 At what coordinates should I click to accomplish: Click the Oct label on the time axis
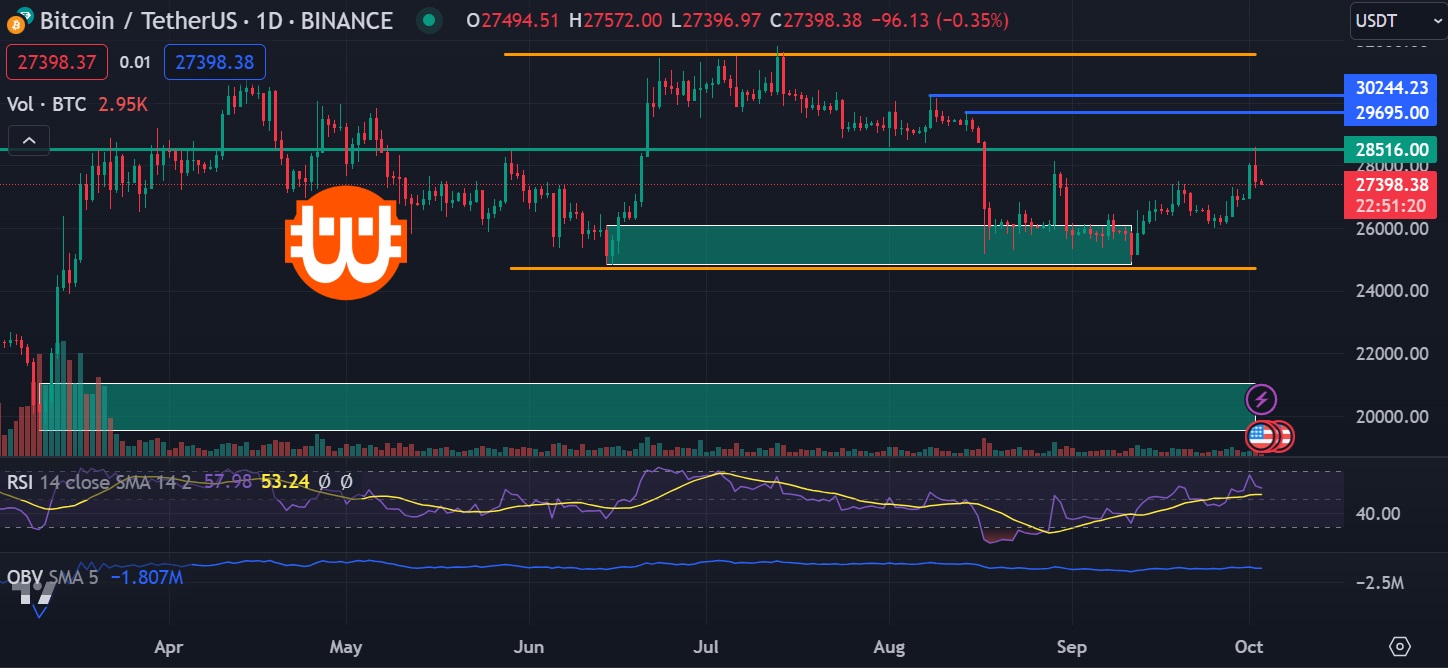(x=1250, y=647)
